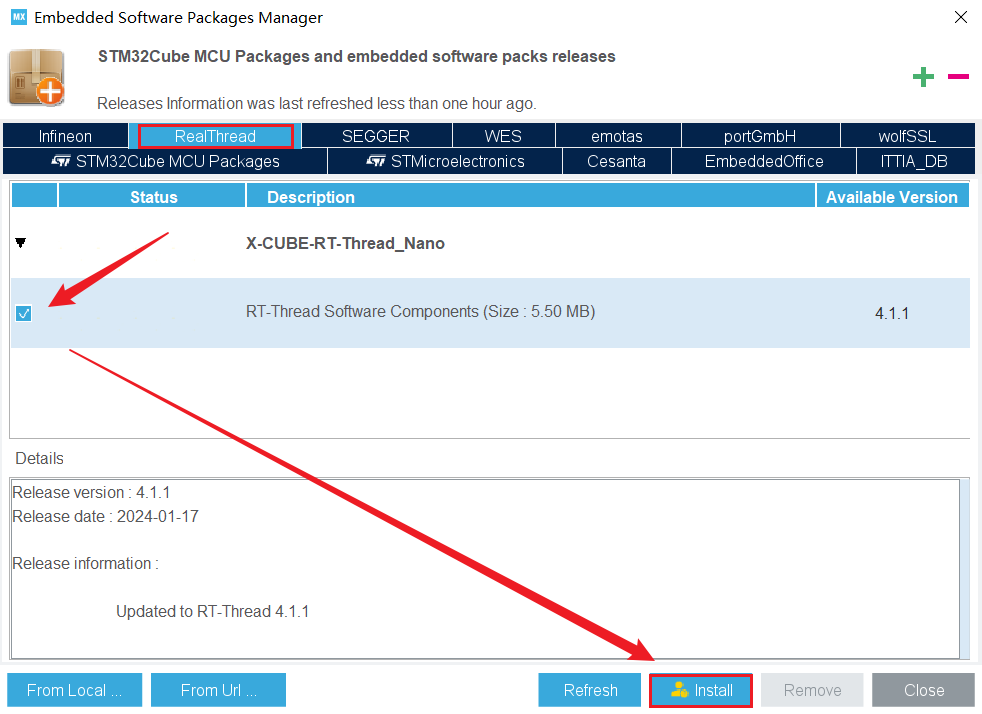Click the Install button
982x714 pixels.
(700, 690)
